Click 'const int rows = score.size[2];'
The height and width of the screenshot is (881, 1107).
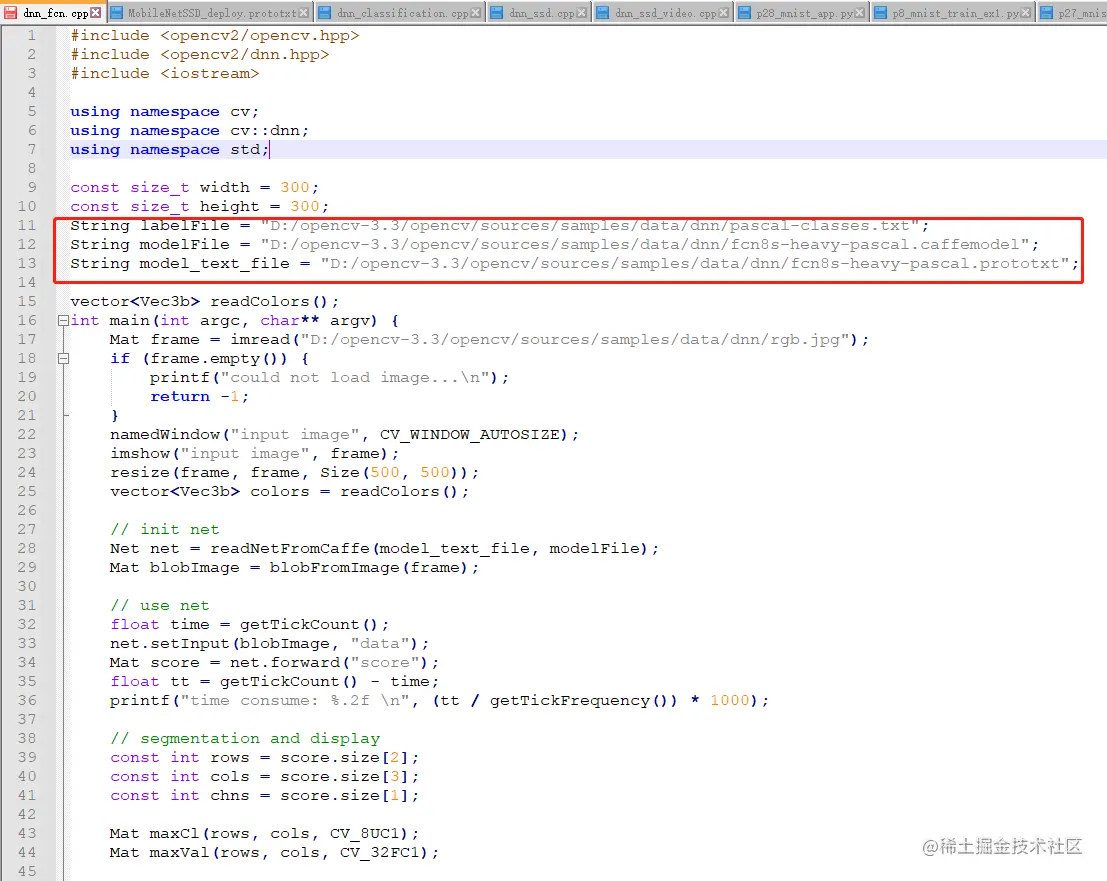(x=265, y=757)
